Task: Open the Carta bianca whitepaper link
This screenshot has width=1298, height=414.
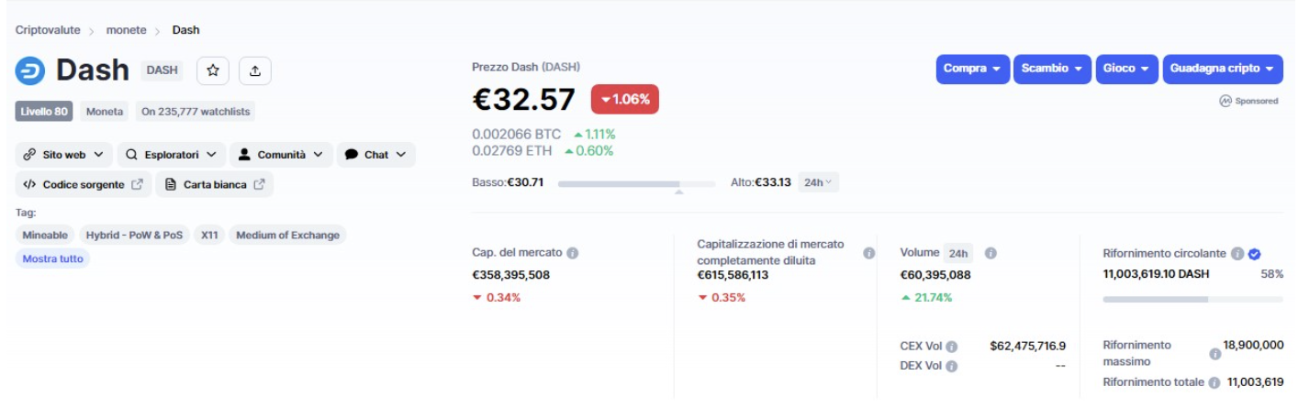Action: tap(214, 184)
